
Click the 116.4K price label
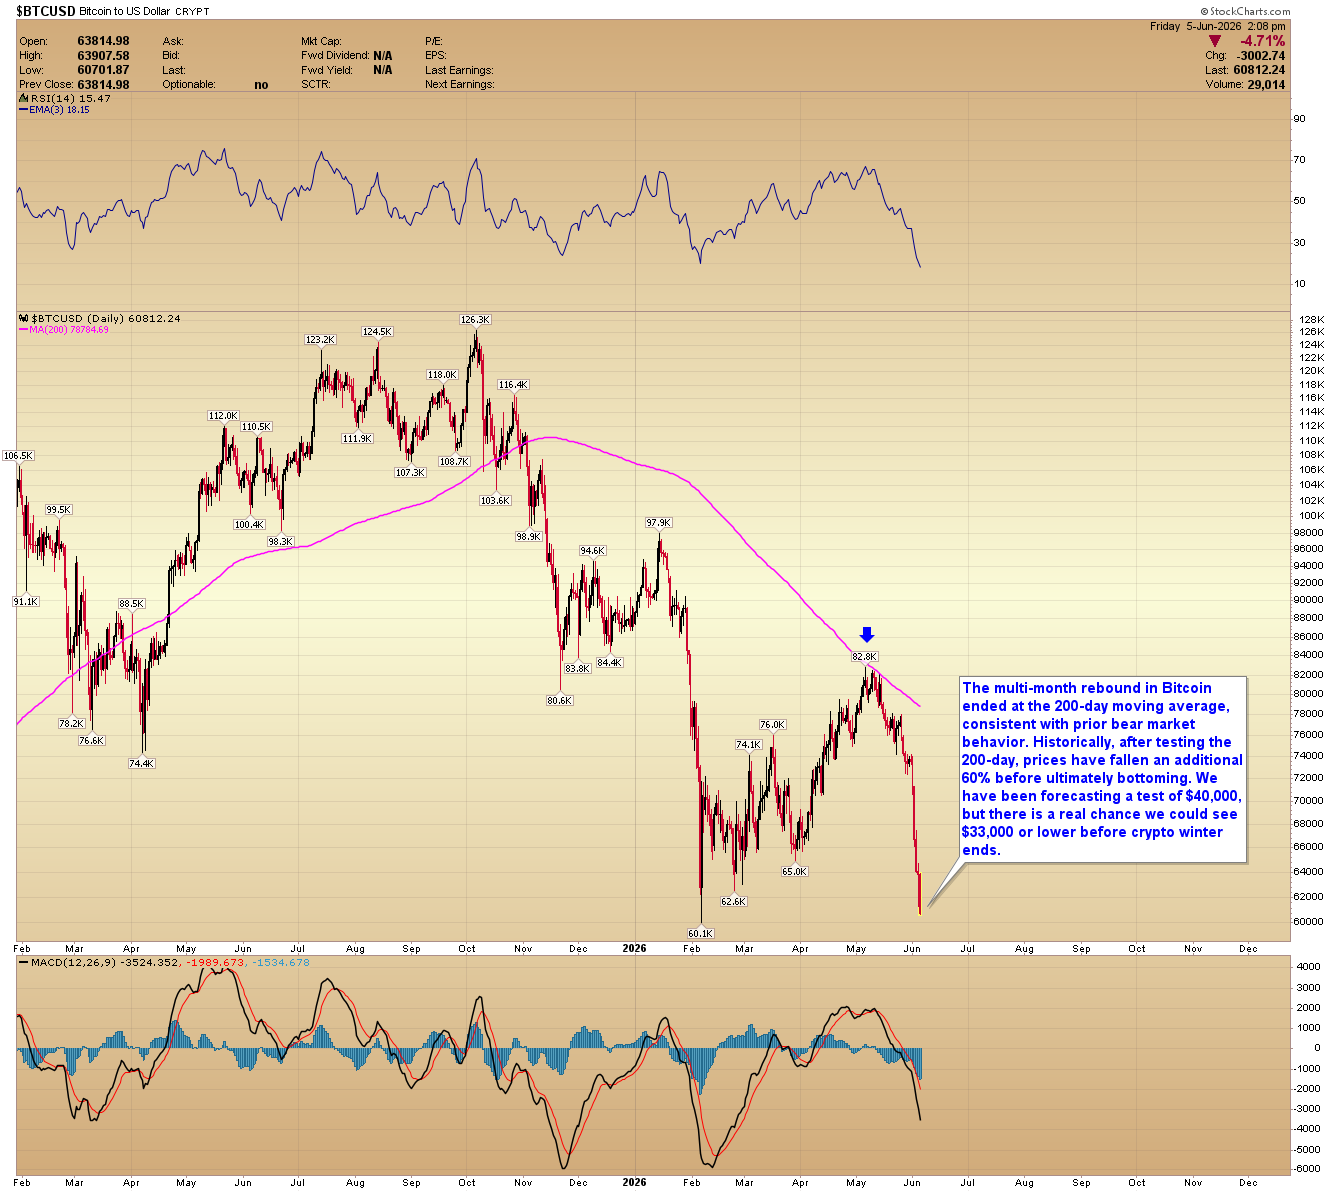coord(513,385)
